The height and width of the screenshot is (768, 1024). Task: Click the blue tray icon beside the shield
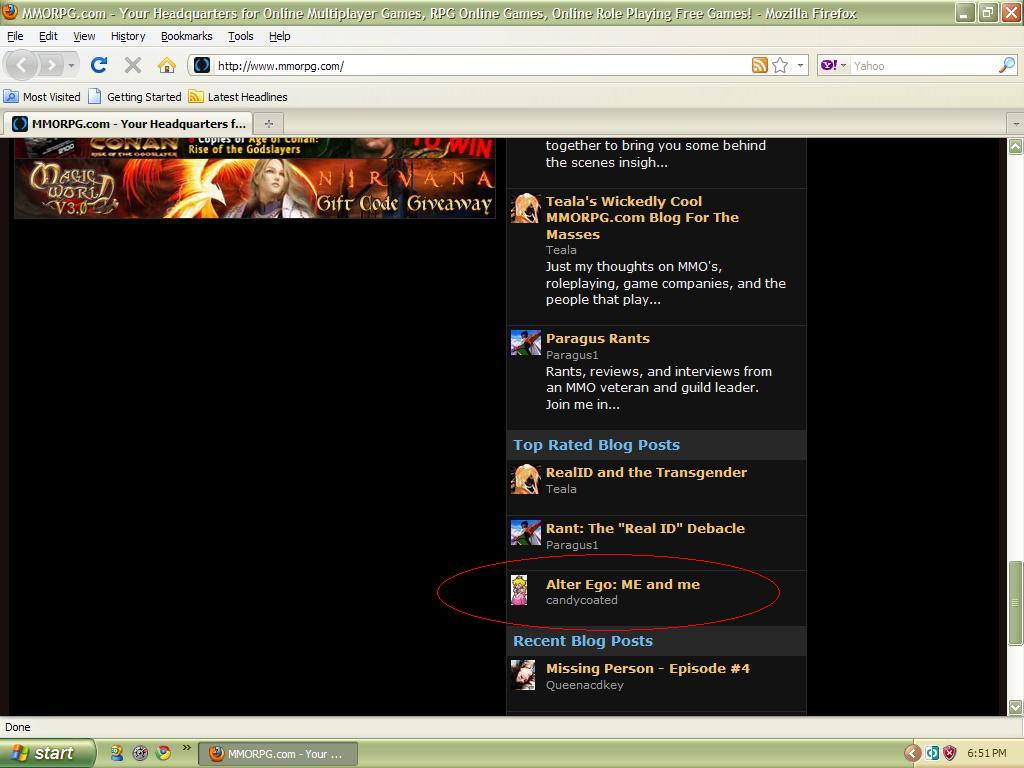(x=932, y=753)
